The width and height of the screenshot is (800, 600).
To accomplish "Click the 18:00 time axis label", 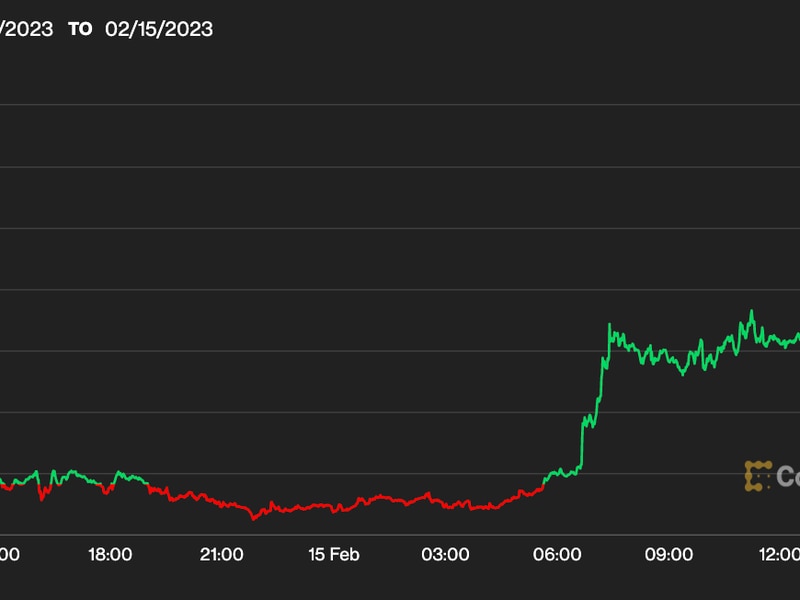I will pos(110,554).
